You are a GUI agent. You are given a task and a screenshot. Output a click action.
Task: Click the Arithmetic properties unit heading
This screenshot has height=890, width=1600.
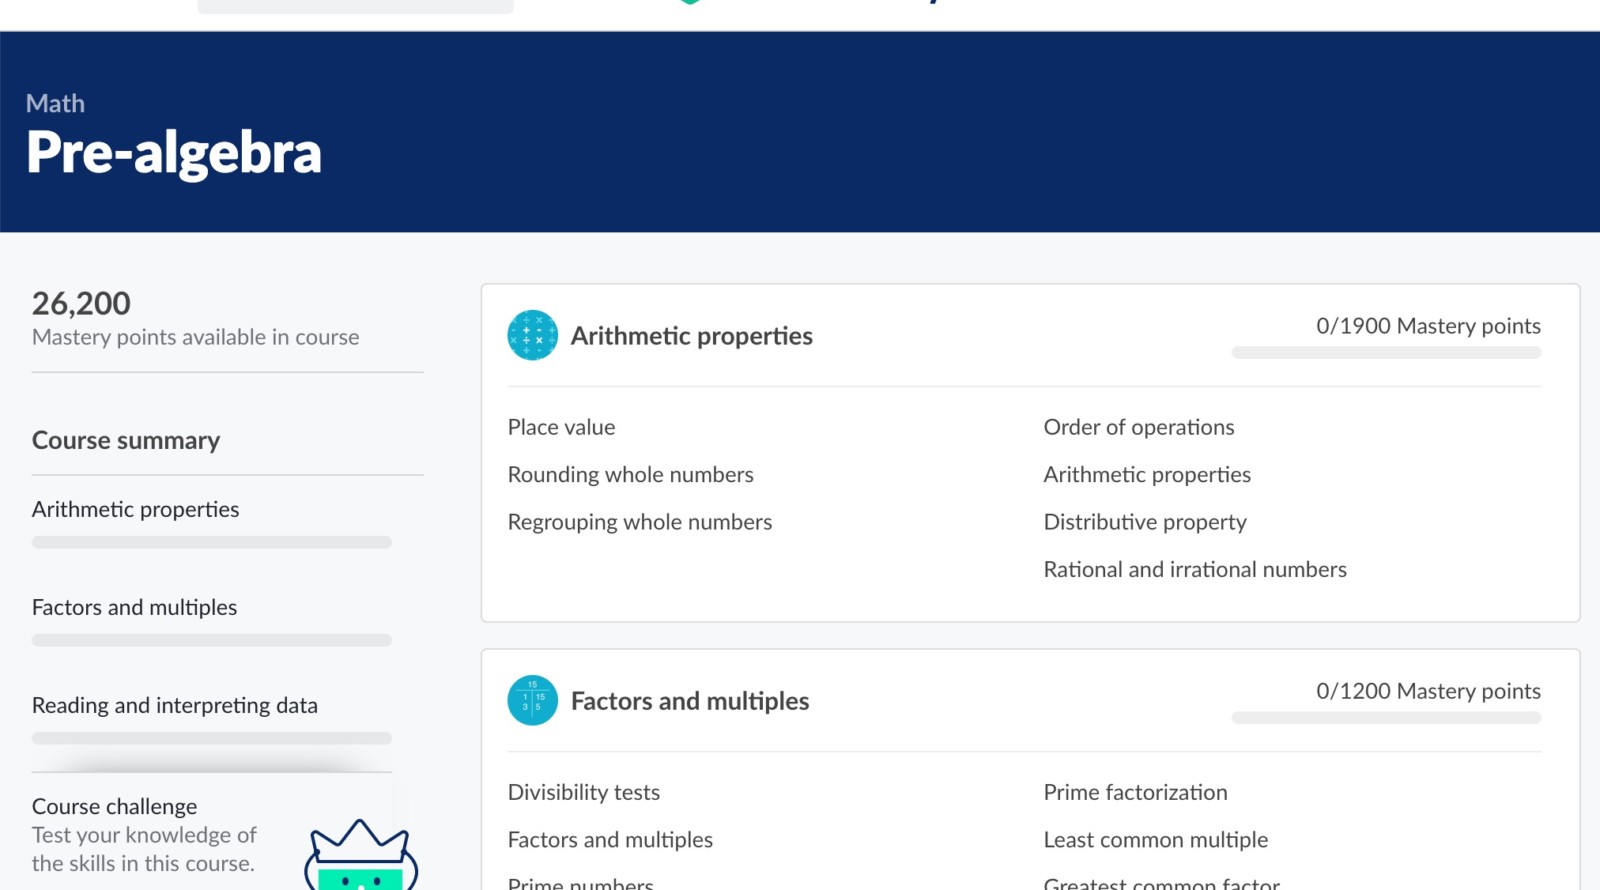click(691, 336)
